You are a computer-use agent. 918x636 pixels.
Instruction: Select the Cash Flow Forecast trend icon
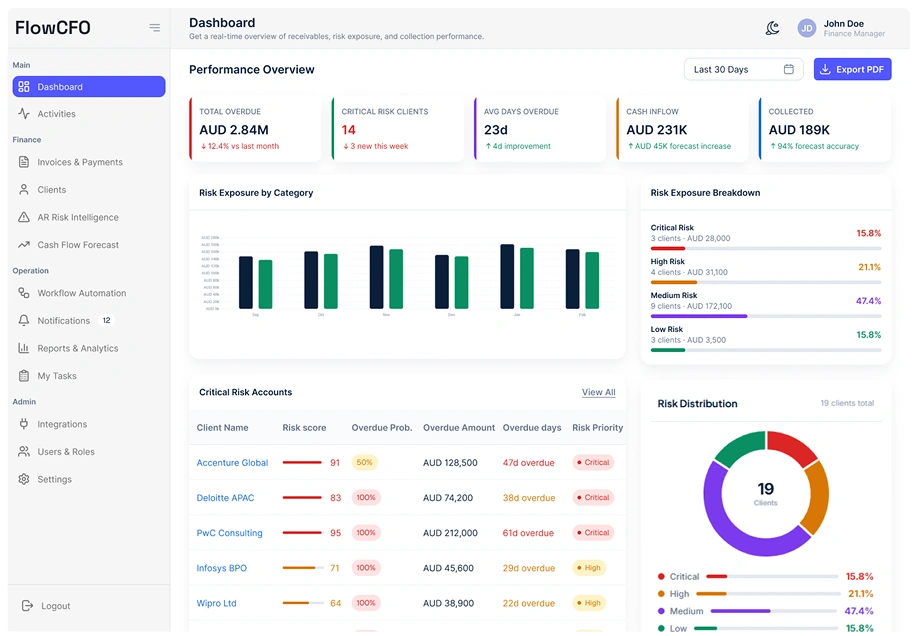[x=23, y=245]
